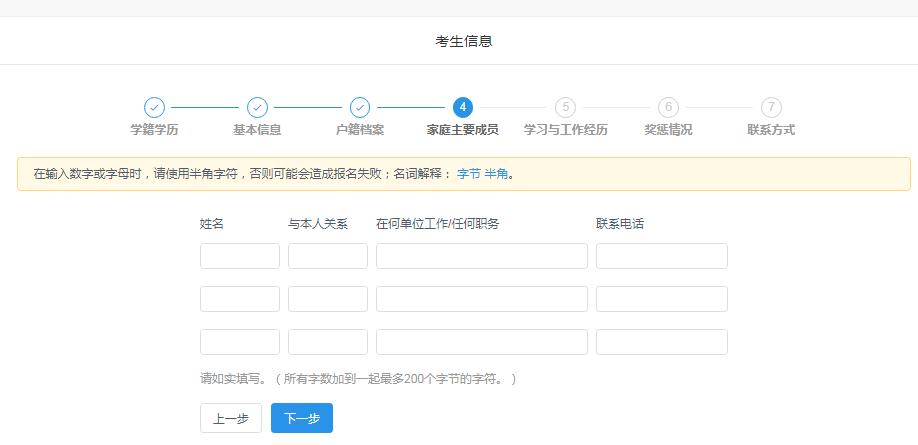Click third row 在何单位工作/任何职务 field

[x=482, y=342]
